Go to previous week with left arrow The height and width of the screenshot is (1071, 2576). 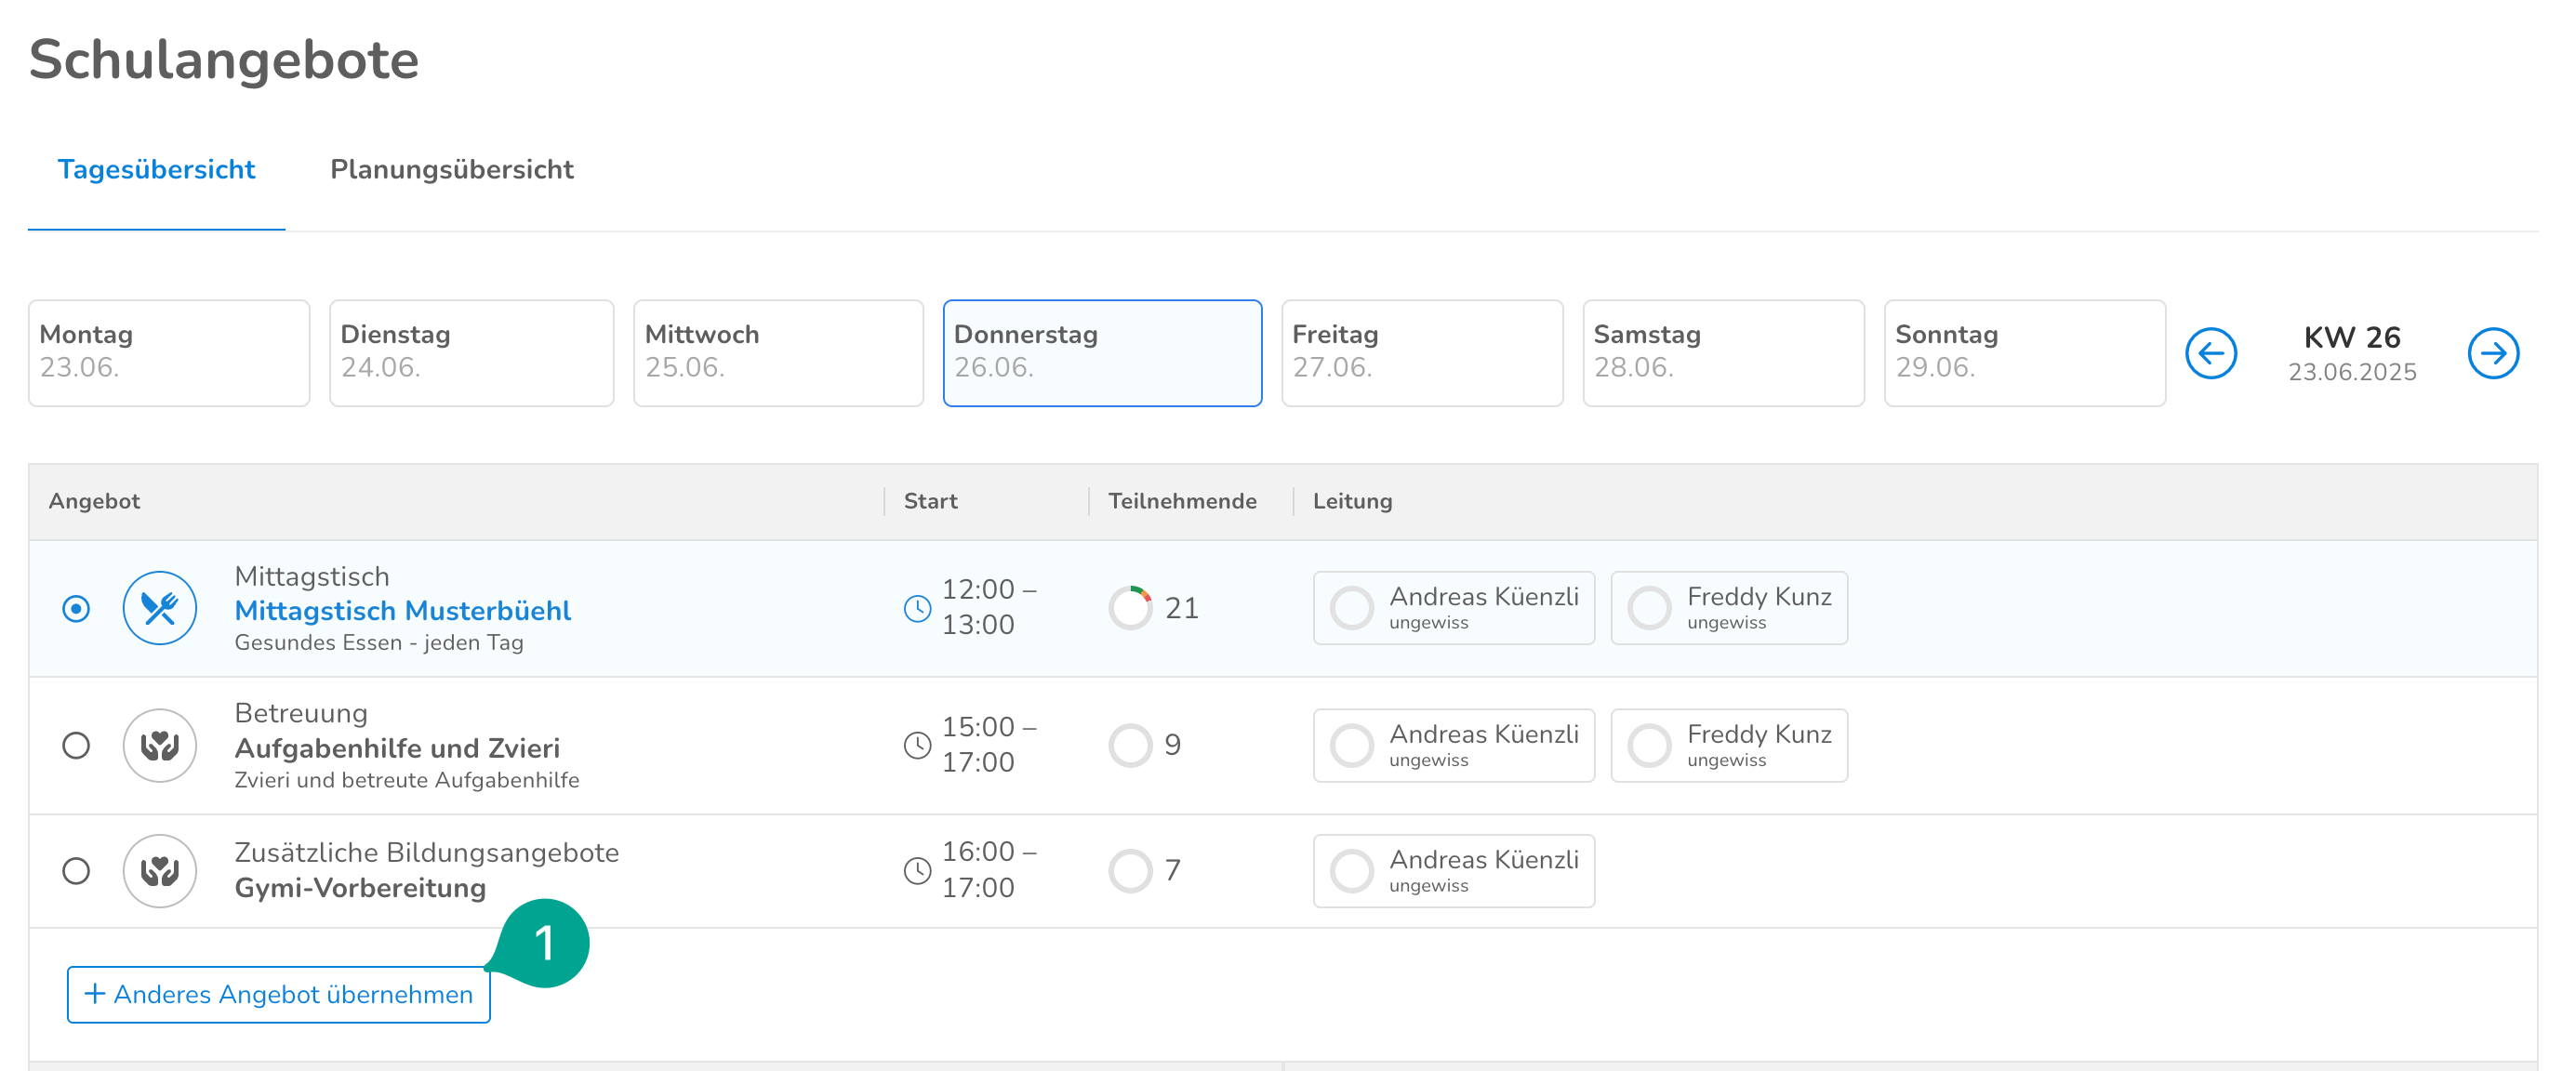pos(2210,353)
